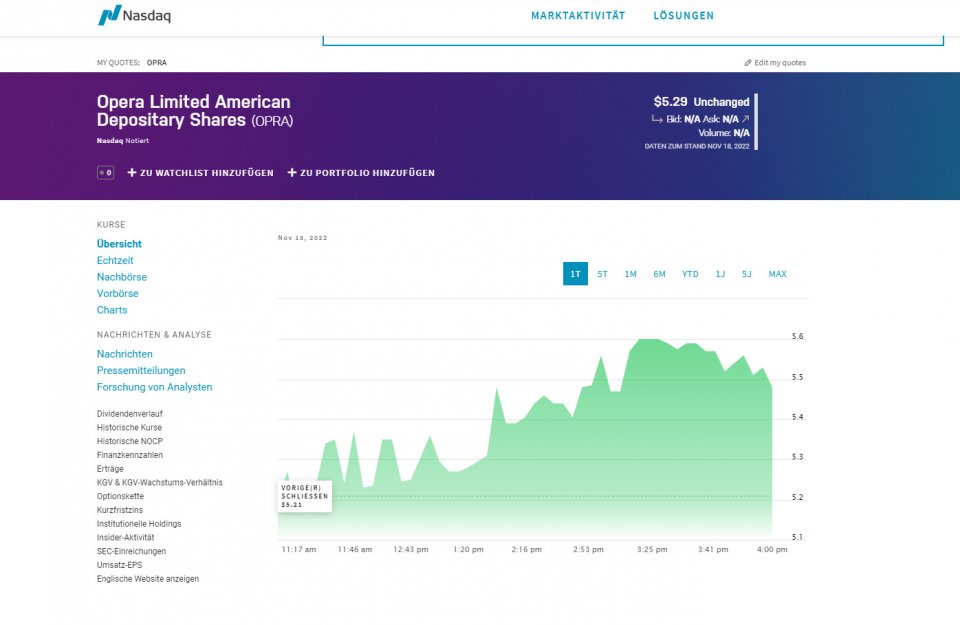960x625 pixels.
Task: Click the Nasdaq logo
Action: pos(134,15)
